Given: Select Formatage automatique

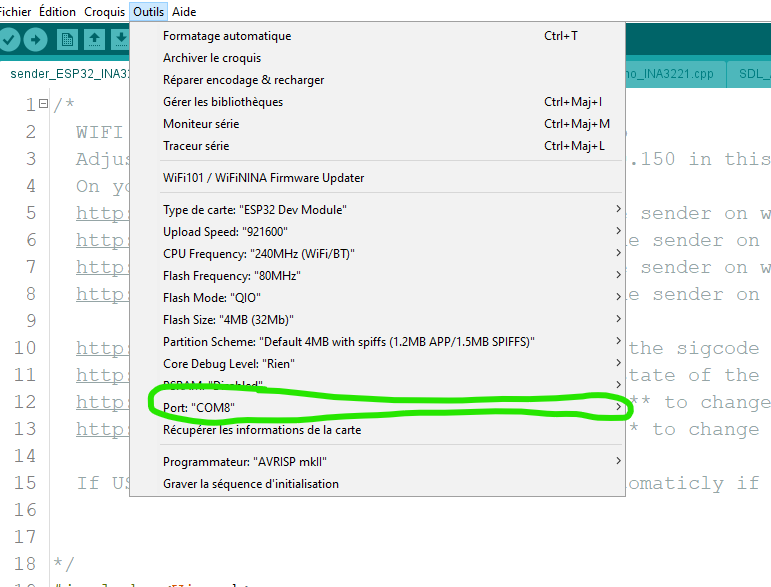Looking at the screenshot, I should click(377, 36).
